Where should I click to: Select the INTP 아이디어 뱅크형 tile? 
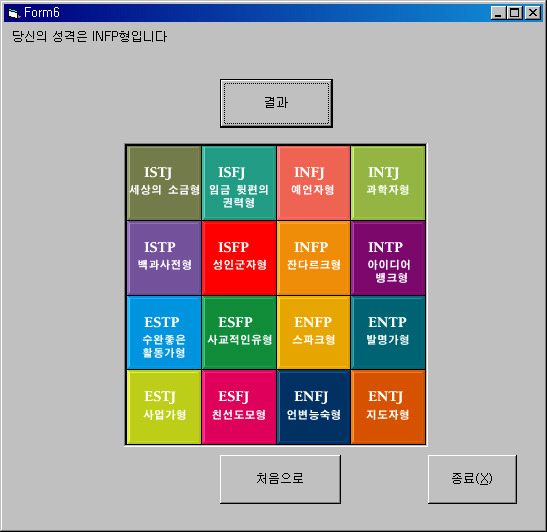click(x=388, y=258)
